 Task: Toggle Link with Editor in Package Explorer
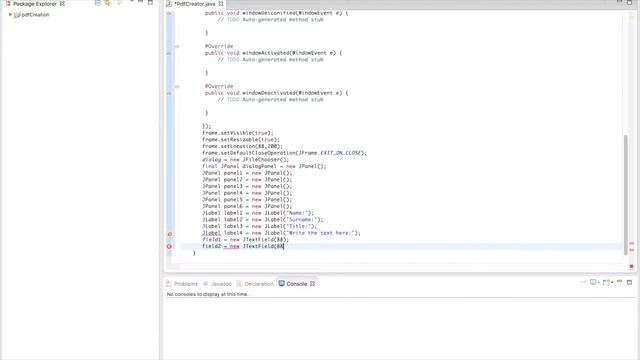click(107, 3)
